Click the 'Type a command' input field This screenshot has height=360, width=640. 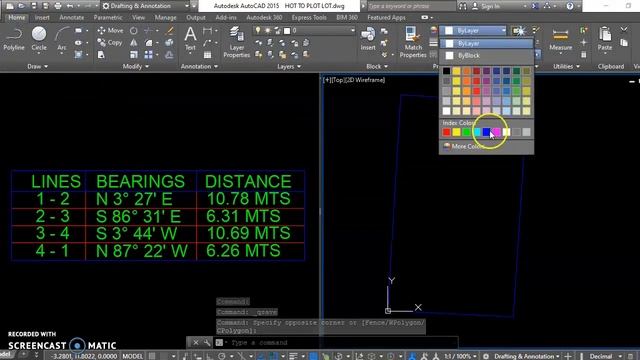(x=342, y=342)
